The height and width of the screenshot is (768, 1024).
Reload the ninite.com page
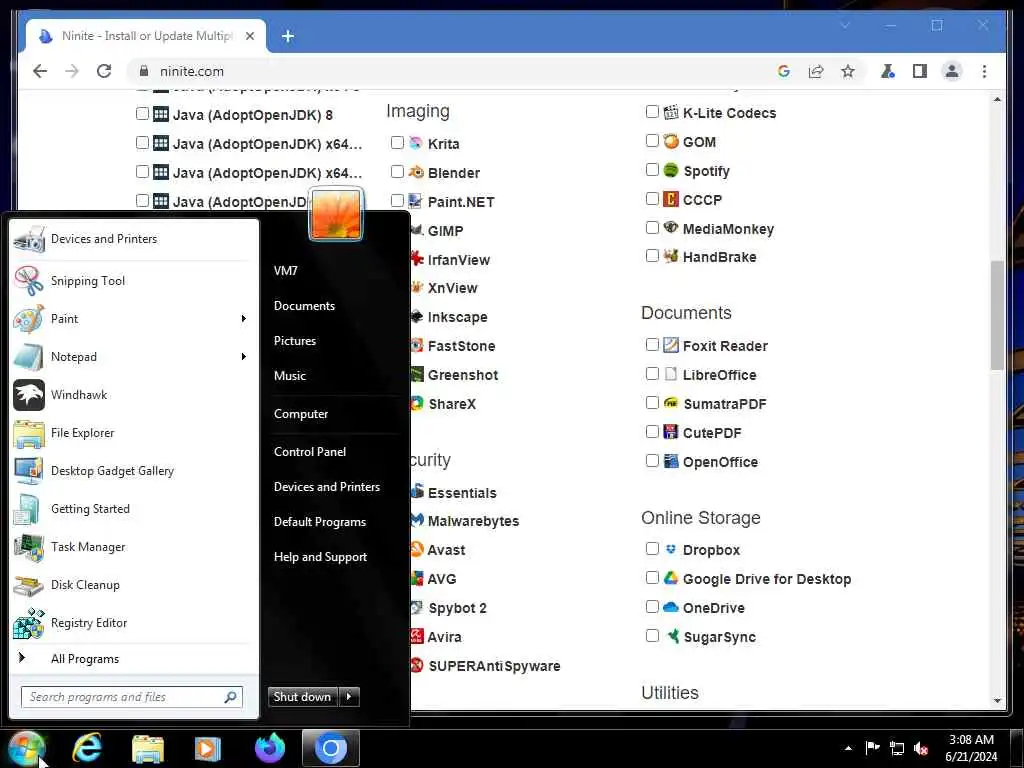coord(104,71)
